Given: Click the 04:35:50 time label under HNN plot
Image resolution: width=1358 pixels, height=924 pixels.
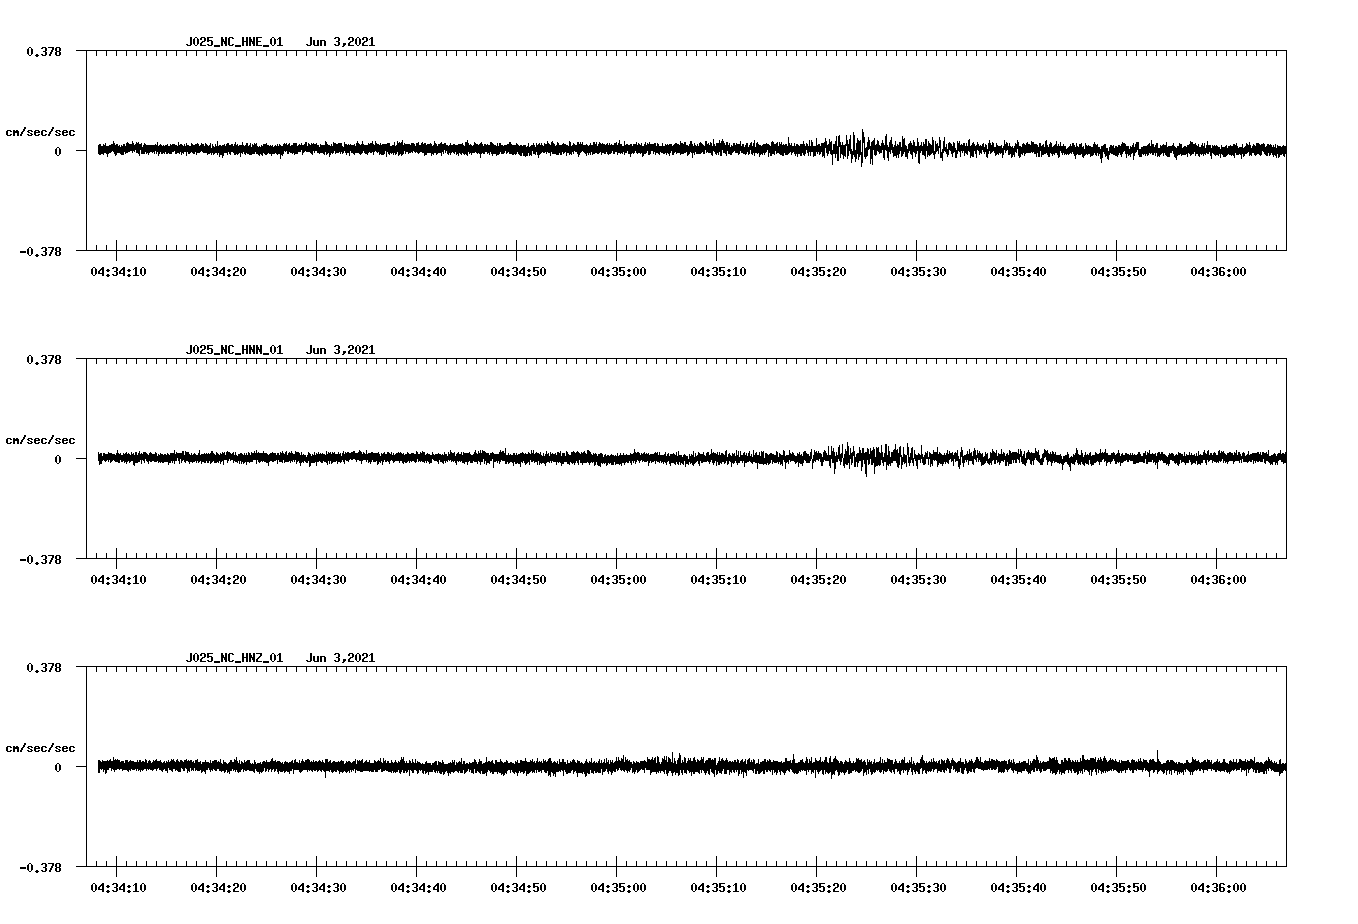Looking at the screenshot, I should [1118, 580].
